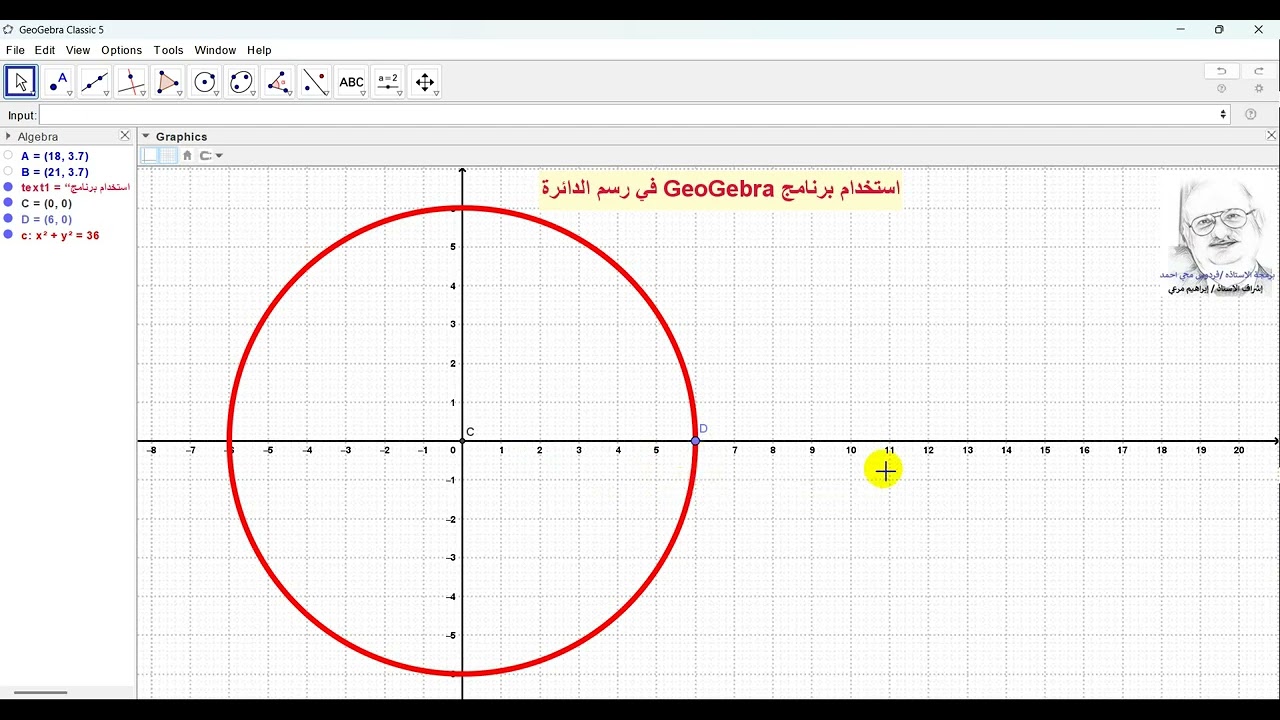Select the Line through two points tool

click(95, 82)
